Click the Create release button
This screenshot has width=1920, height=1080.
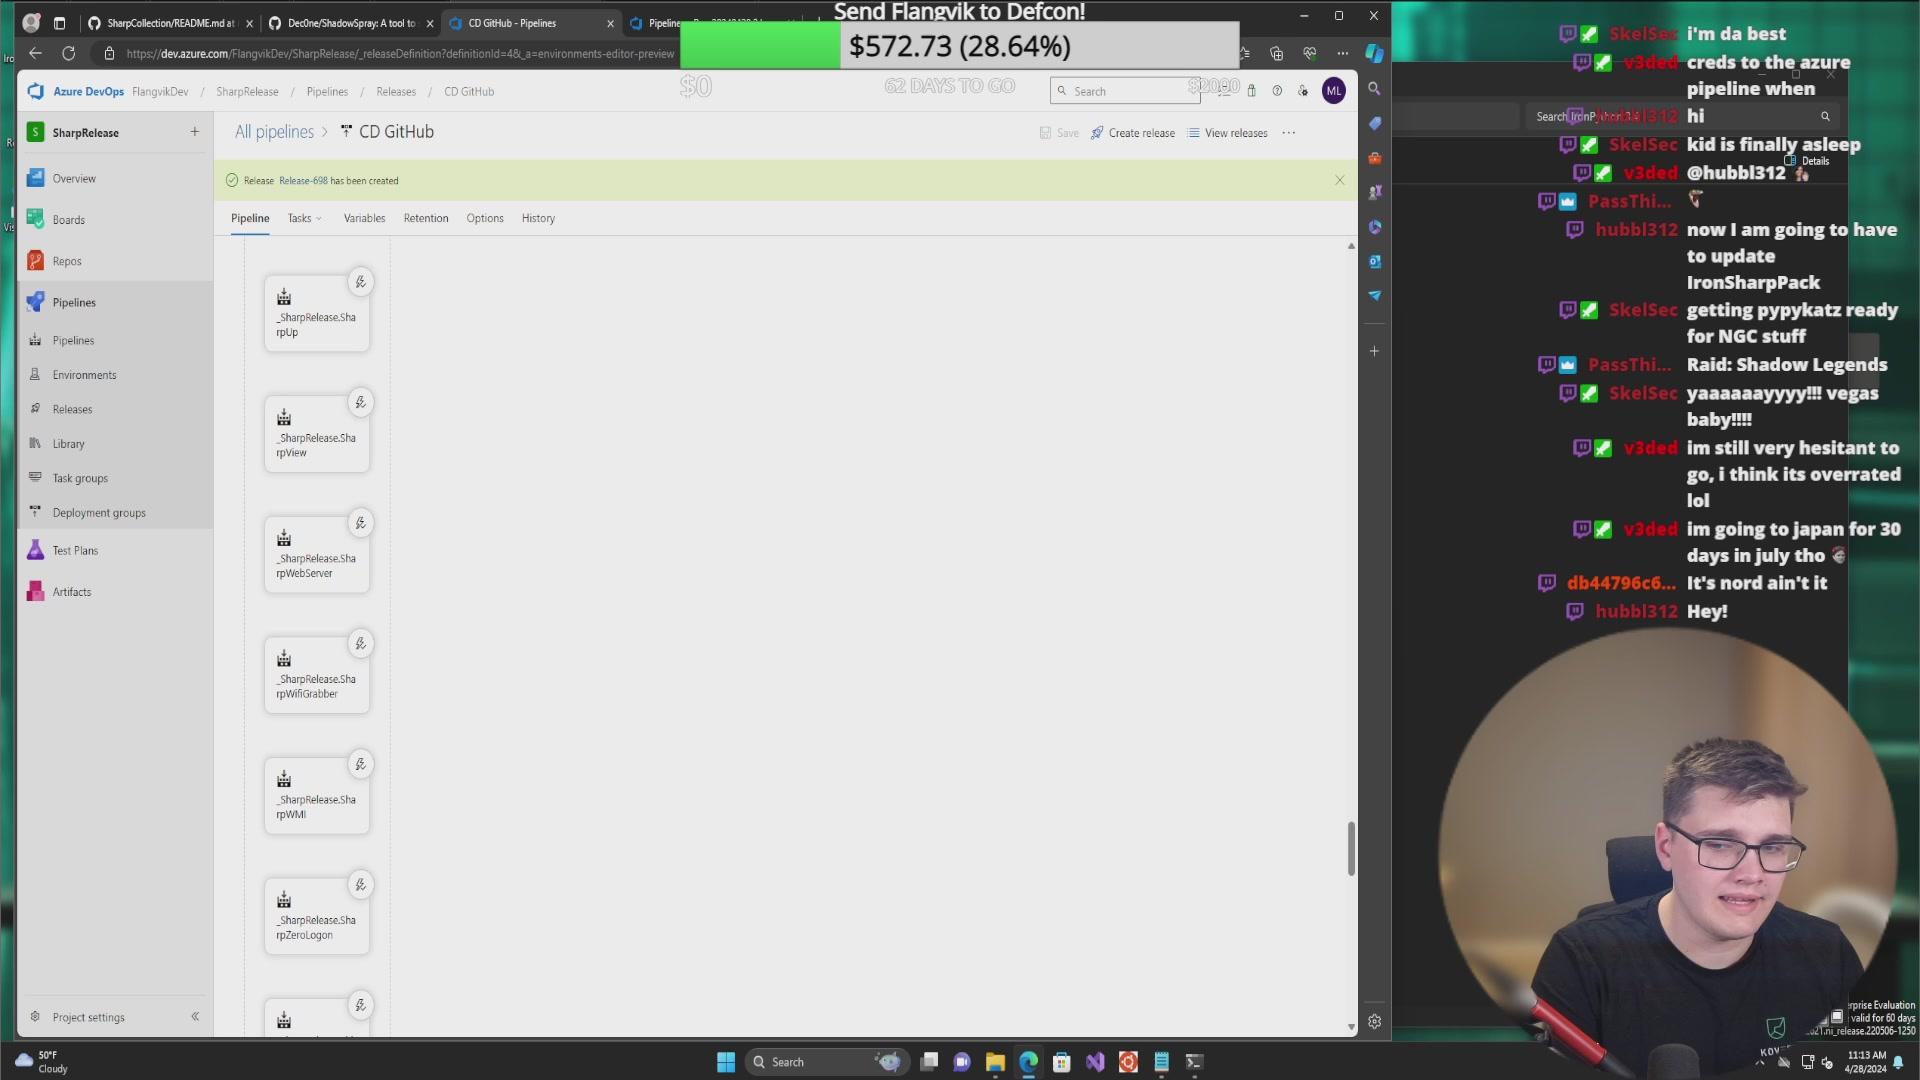1133,133
